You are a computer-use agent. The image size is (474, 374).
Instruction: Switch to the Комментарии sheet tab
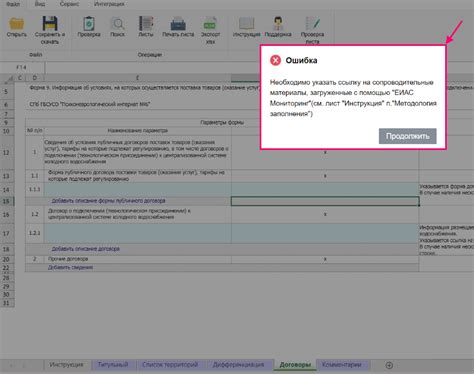coord(342,365)
